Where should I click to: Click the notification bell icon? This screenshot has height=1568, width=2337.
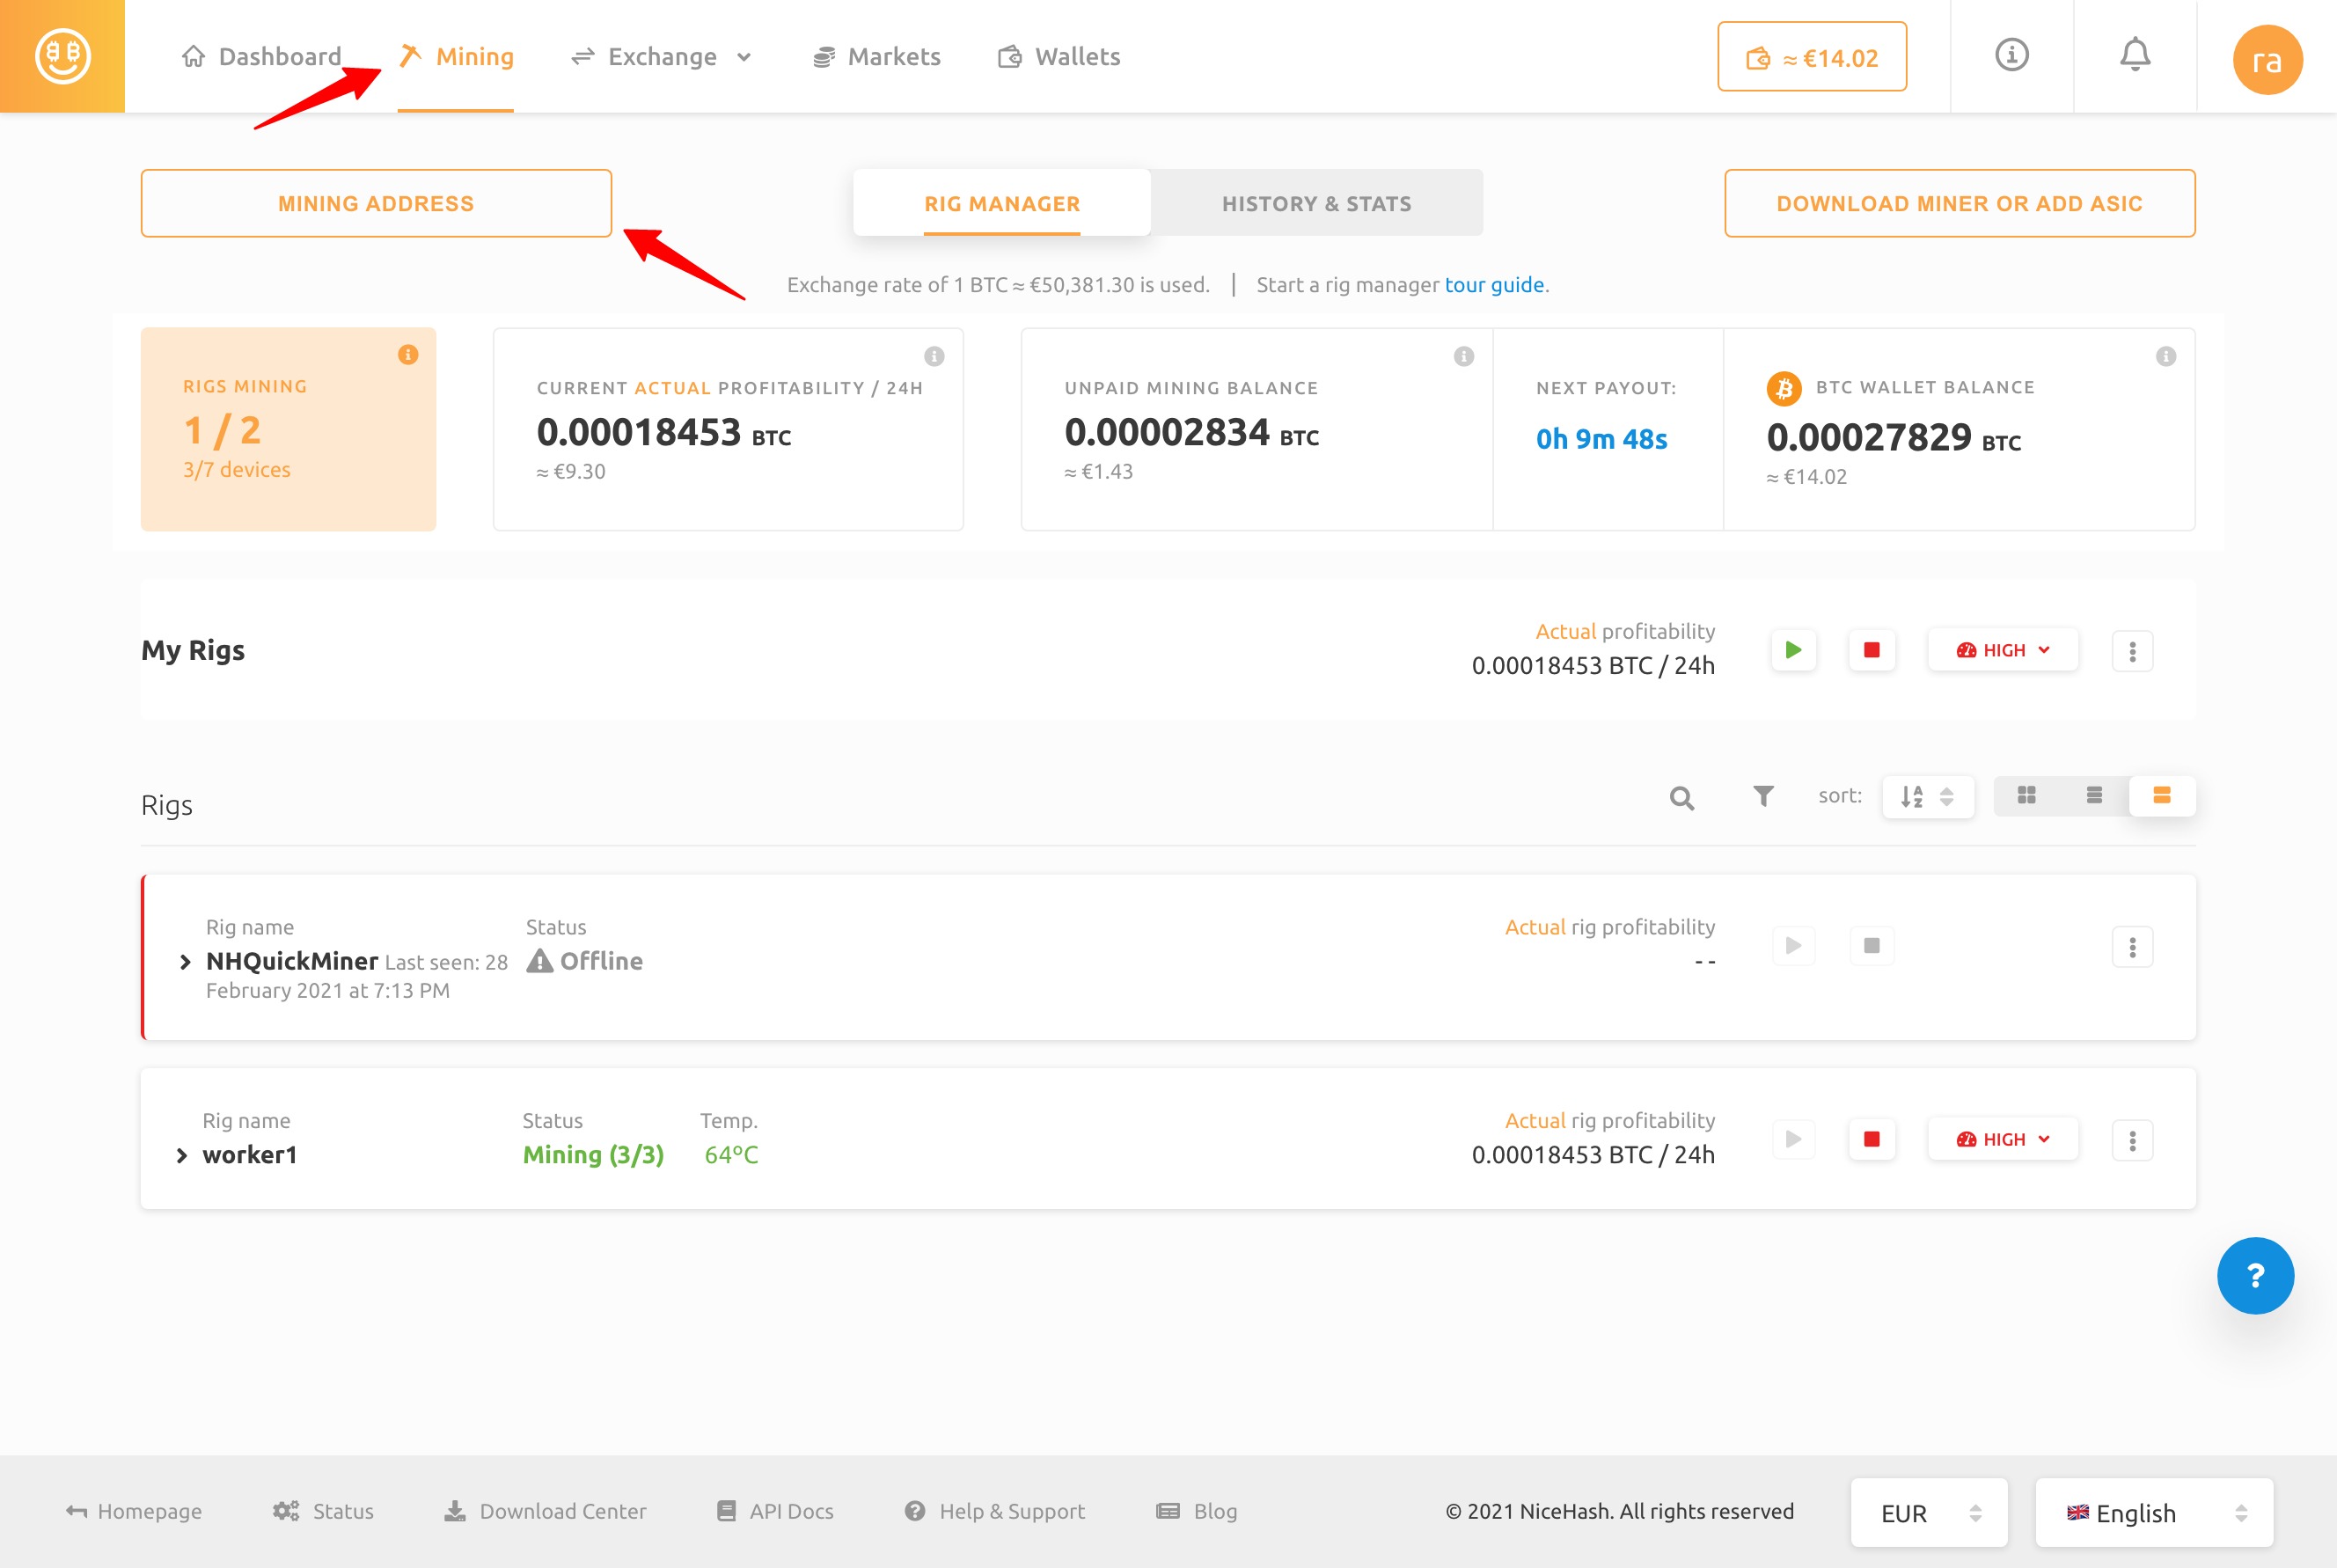click(2134, 55)
